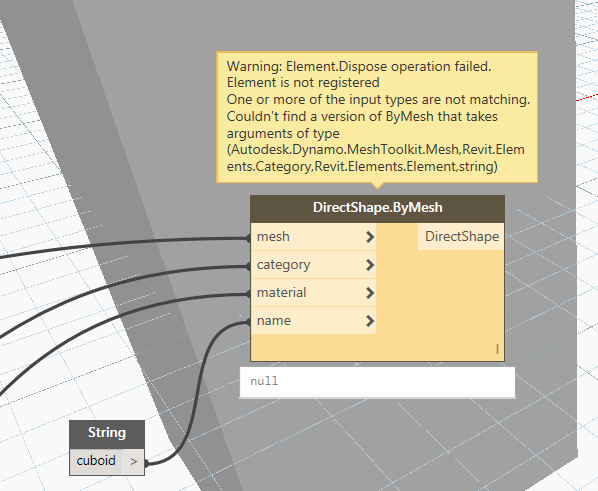Image resolution: width=598 pixels, height=491 pixels.
Task: Expand the name port chevron
Action: click(x=370, y=321)
